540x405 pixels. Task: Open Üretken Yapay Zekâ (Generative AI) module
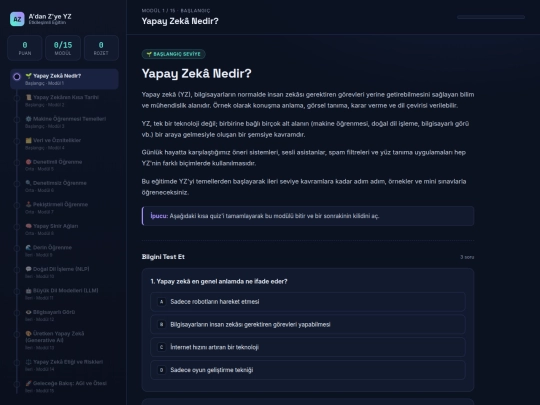pyautogui.click(x=64, y=340)
